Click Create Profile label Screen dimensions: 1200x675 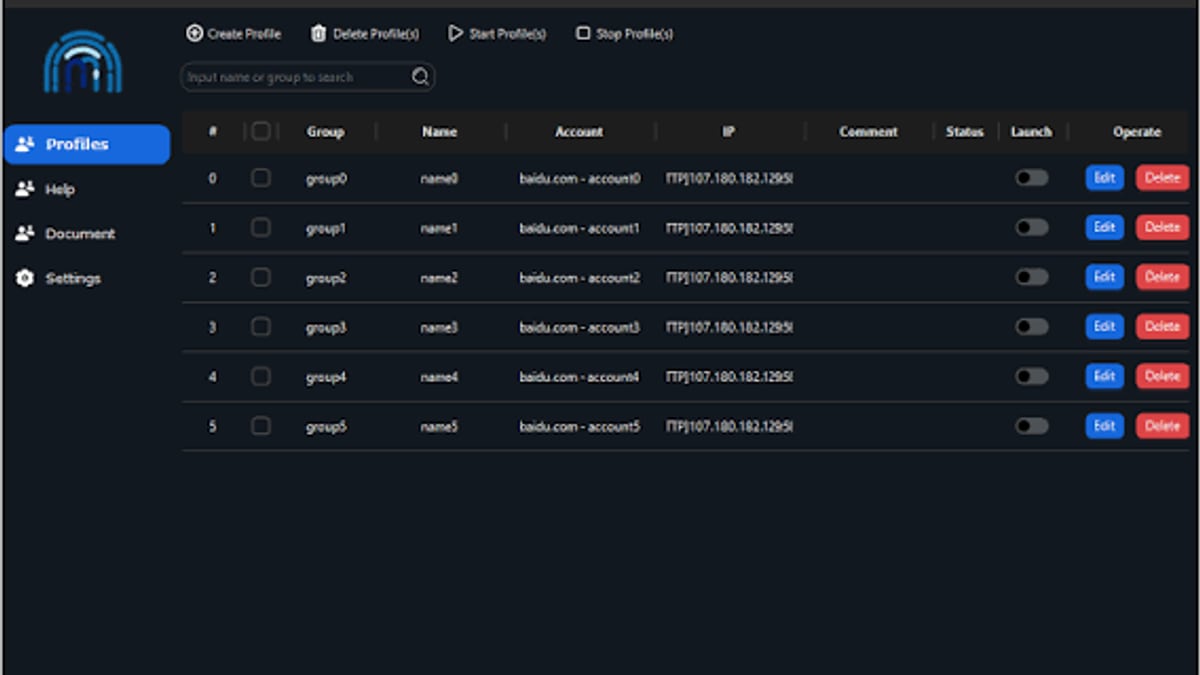244,34
